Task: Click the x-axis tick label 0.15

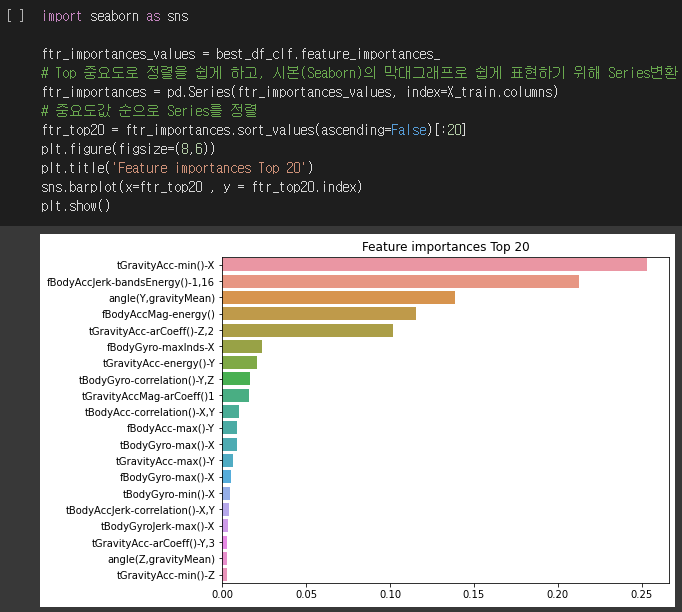Action: coord(474,594)
